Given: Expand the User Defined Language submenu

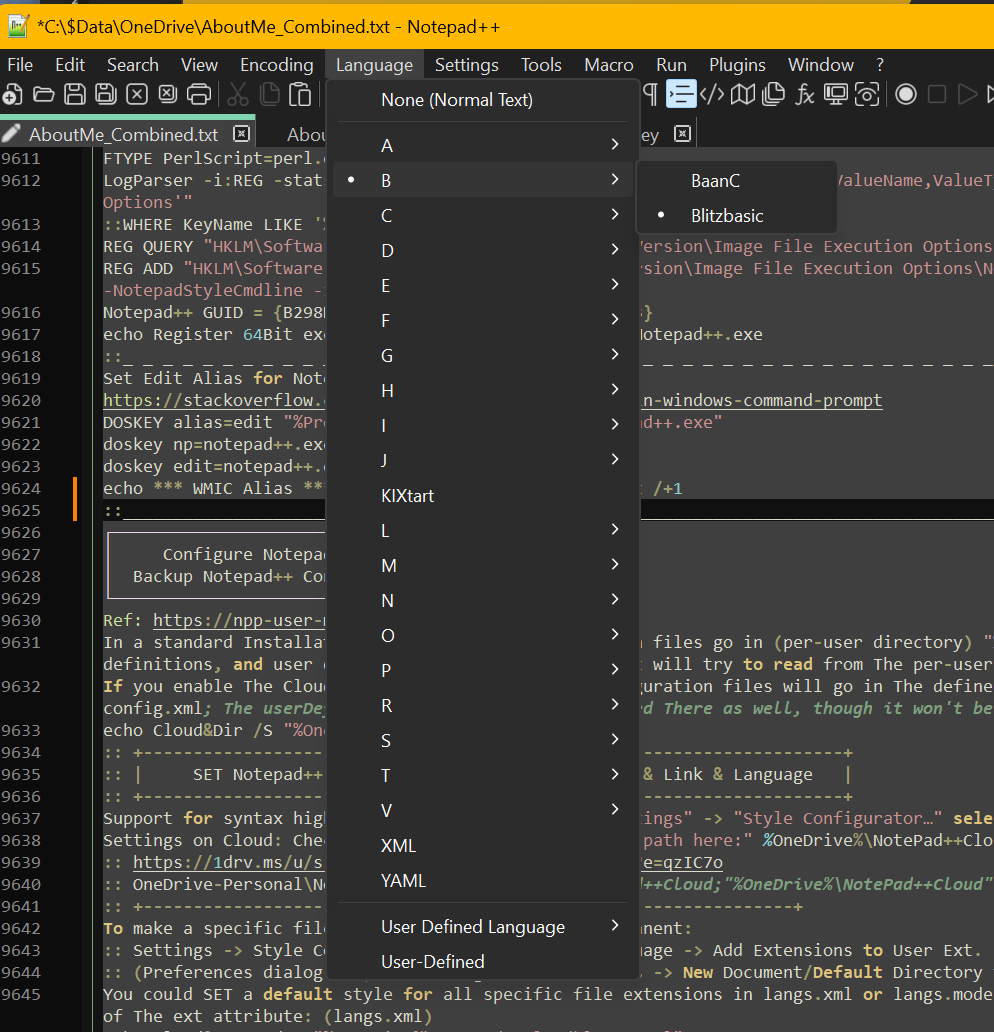Looking at the screenshot, I should (x=483, y=927).
